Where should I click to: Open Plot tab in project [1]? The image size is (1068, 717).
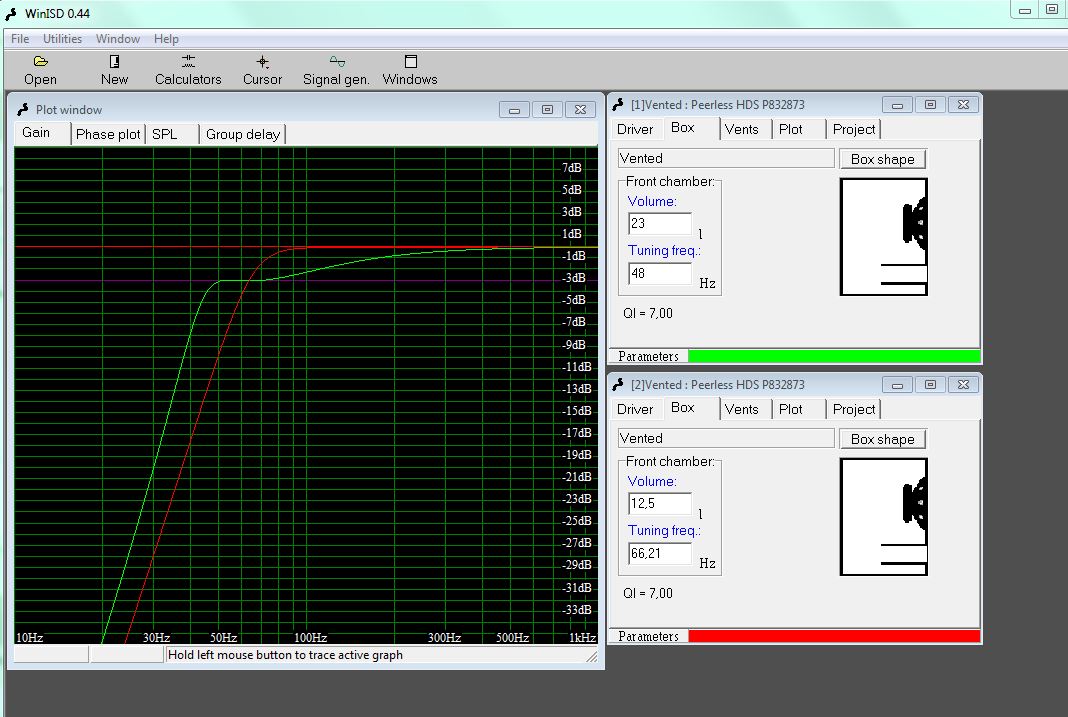coord(797,129)
